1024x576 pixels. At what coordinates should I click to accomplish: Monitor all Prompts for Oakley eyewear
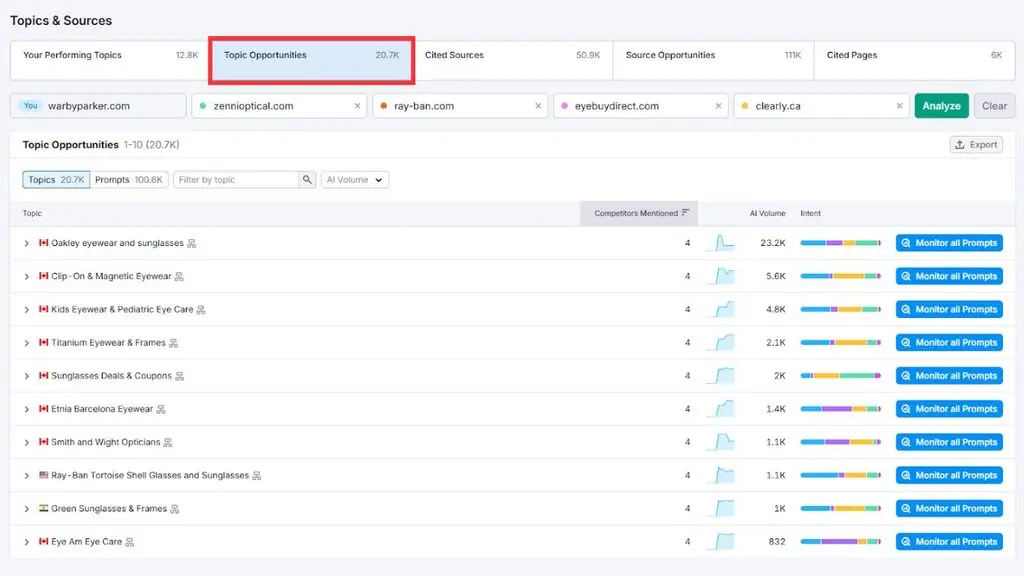click(949, 243)
